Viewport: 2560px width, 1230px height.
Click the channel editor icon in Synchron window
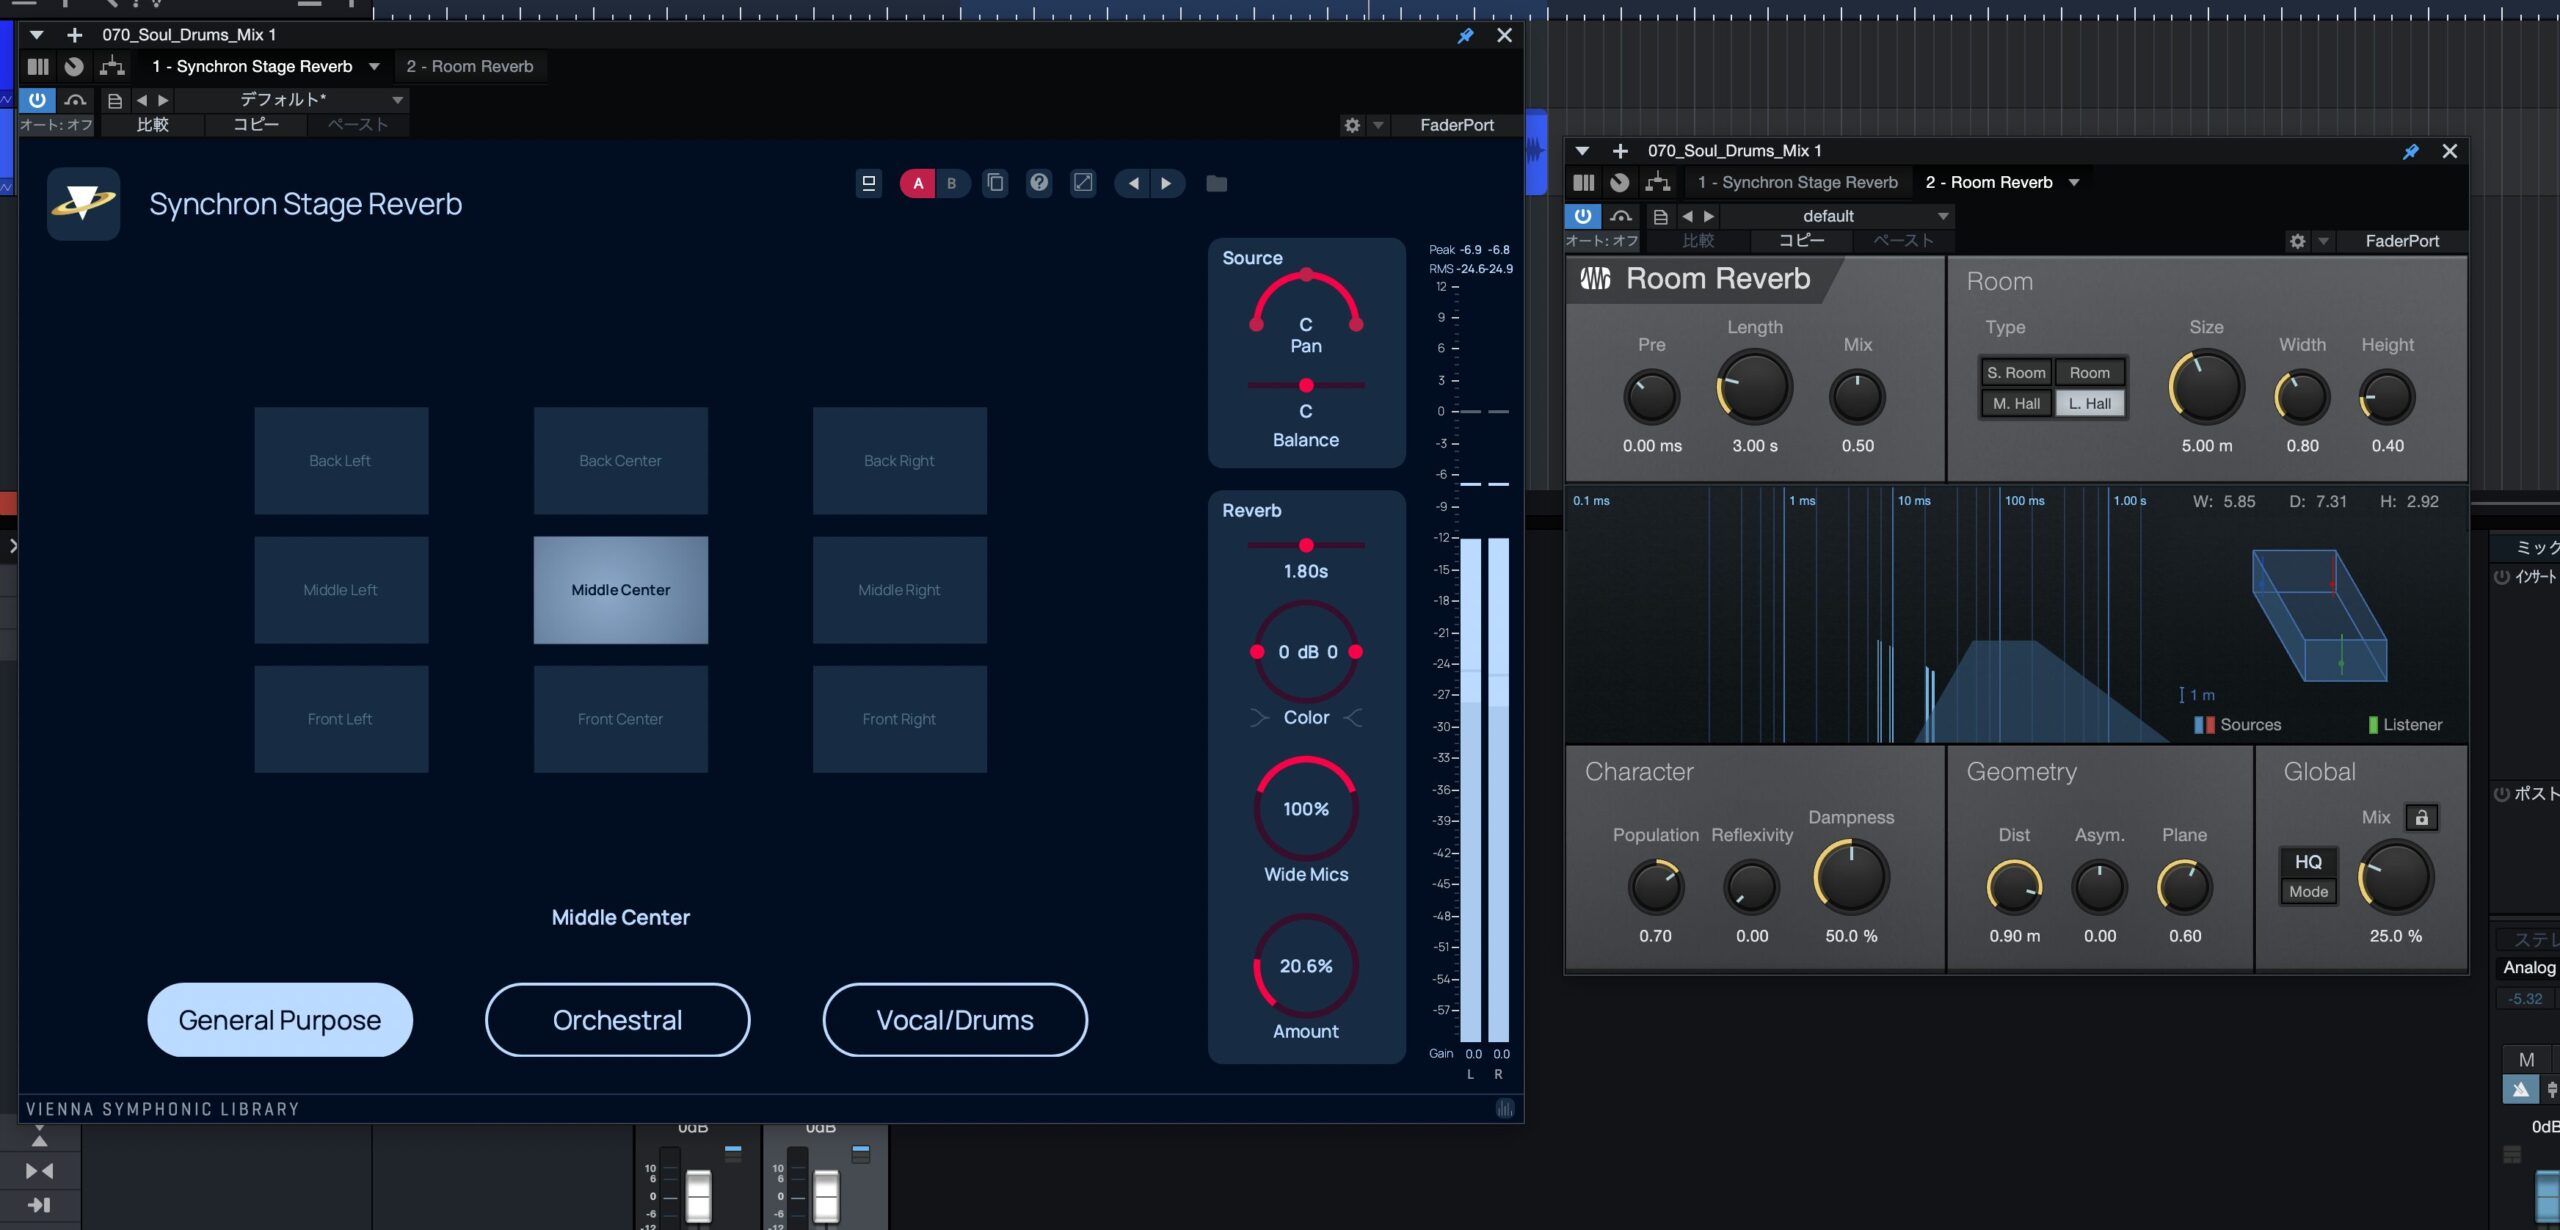pyautogui.click(x=38, y=66)
